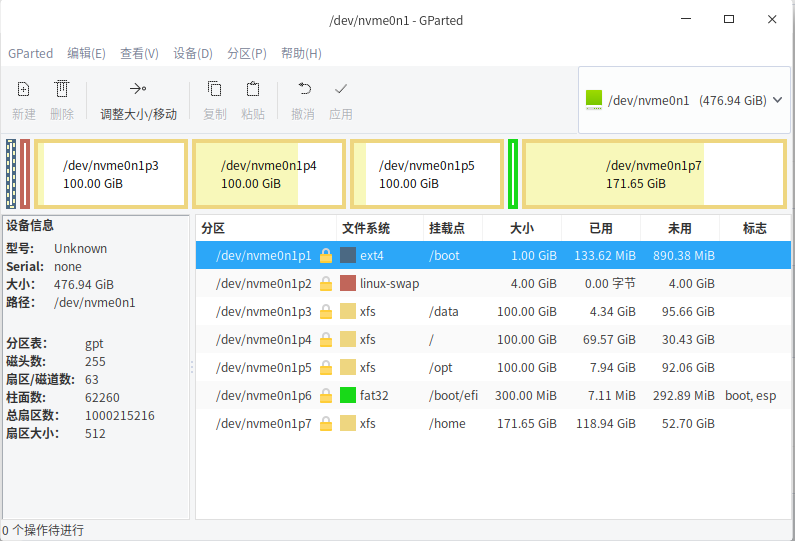The height and width of the screenshot is (541, 795).
Task: Click the Apply operations checkmark icon
Action: click(341, 89)
